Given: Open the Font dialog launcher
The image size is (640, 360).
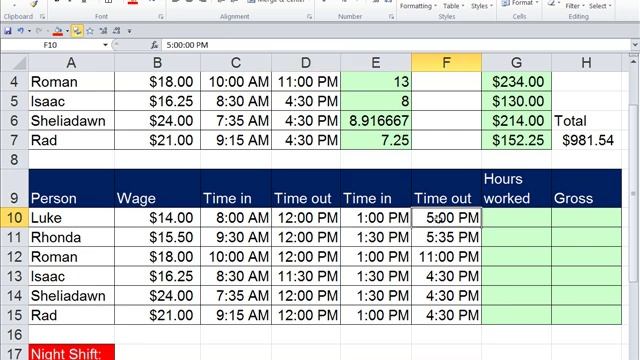Looking at the screenshot, I should [x=161, y=17].
